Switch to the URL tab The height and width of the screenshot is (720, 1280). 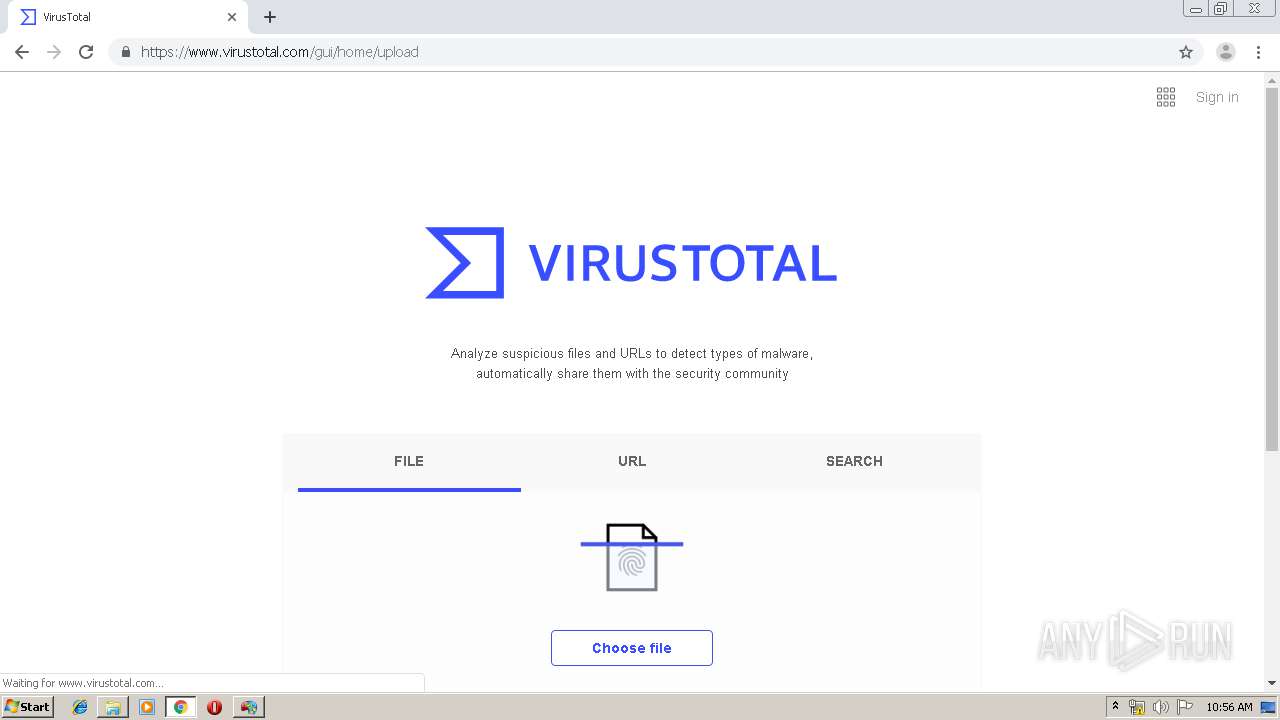(x=632, y=461)
